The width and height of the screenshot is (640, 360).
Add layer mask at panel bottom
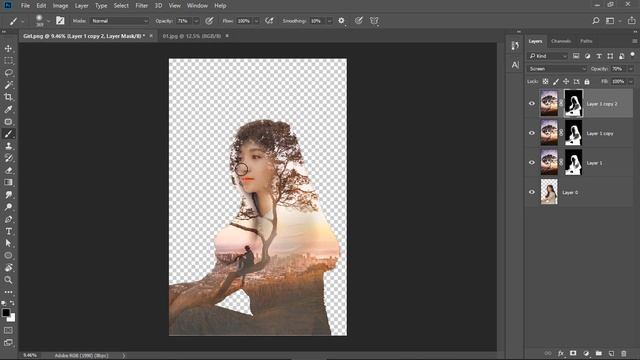[573, 353]
